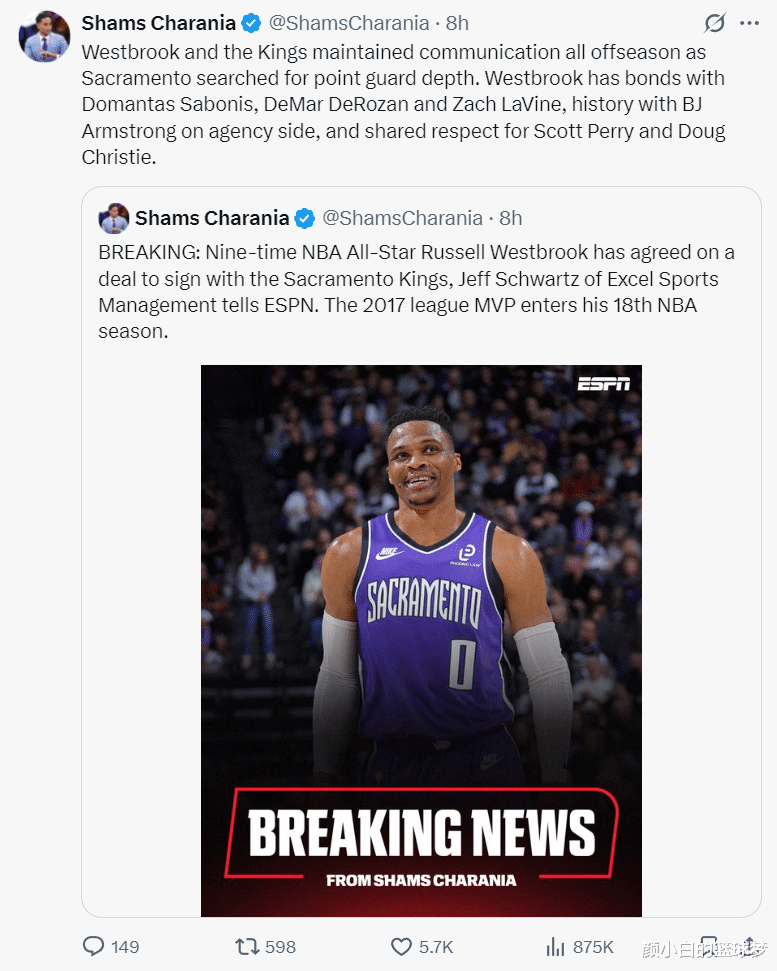Open the ESPN Breaking News Westbrook image

coord(421,640)
